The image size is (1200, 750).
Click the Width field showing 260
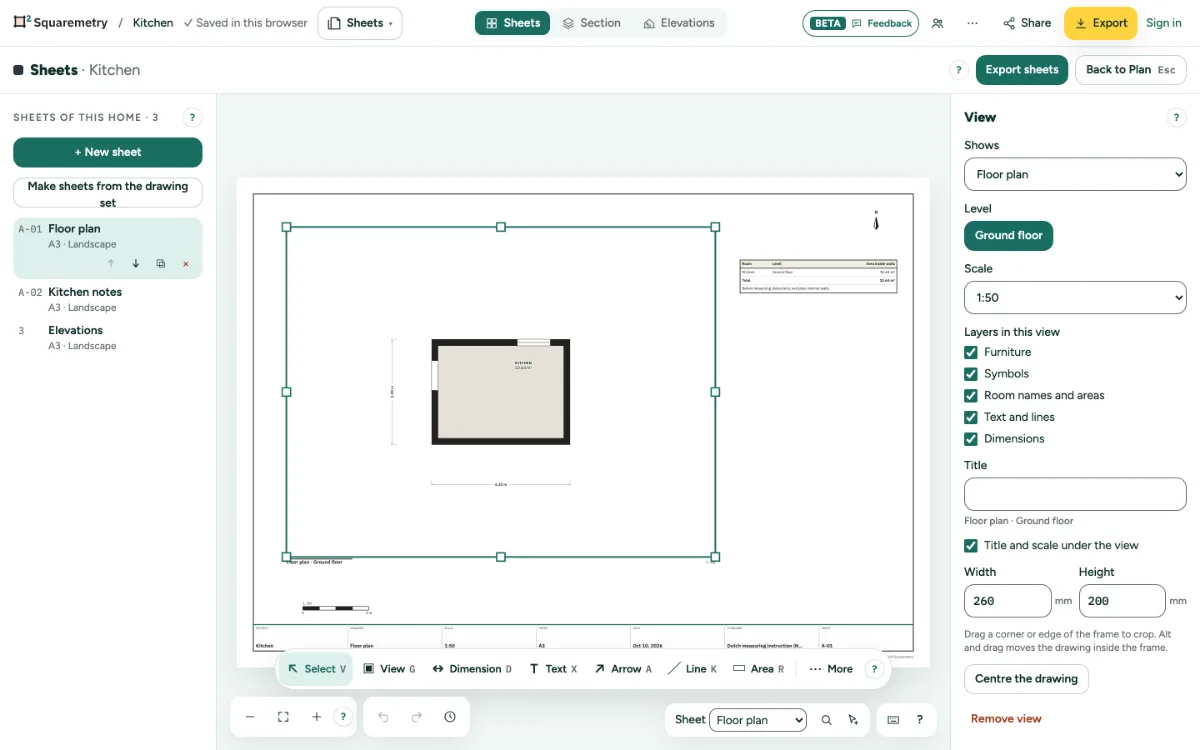pyautogui.click(x=1008, y=601)
